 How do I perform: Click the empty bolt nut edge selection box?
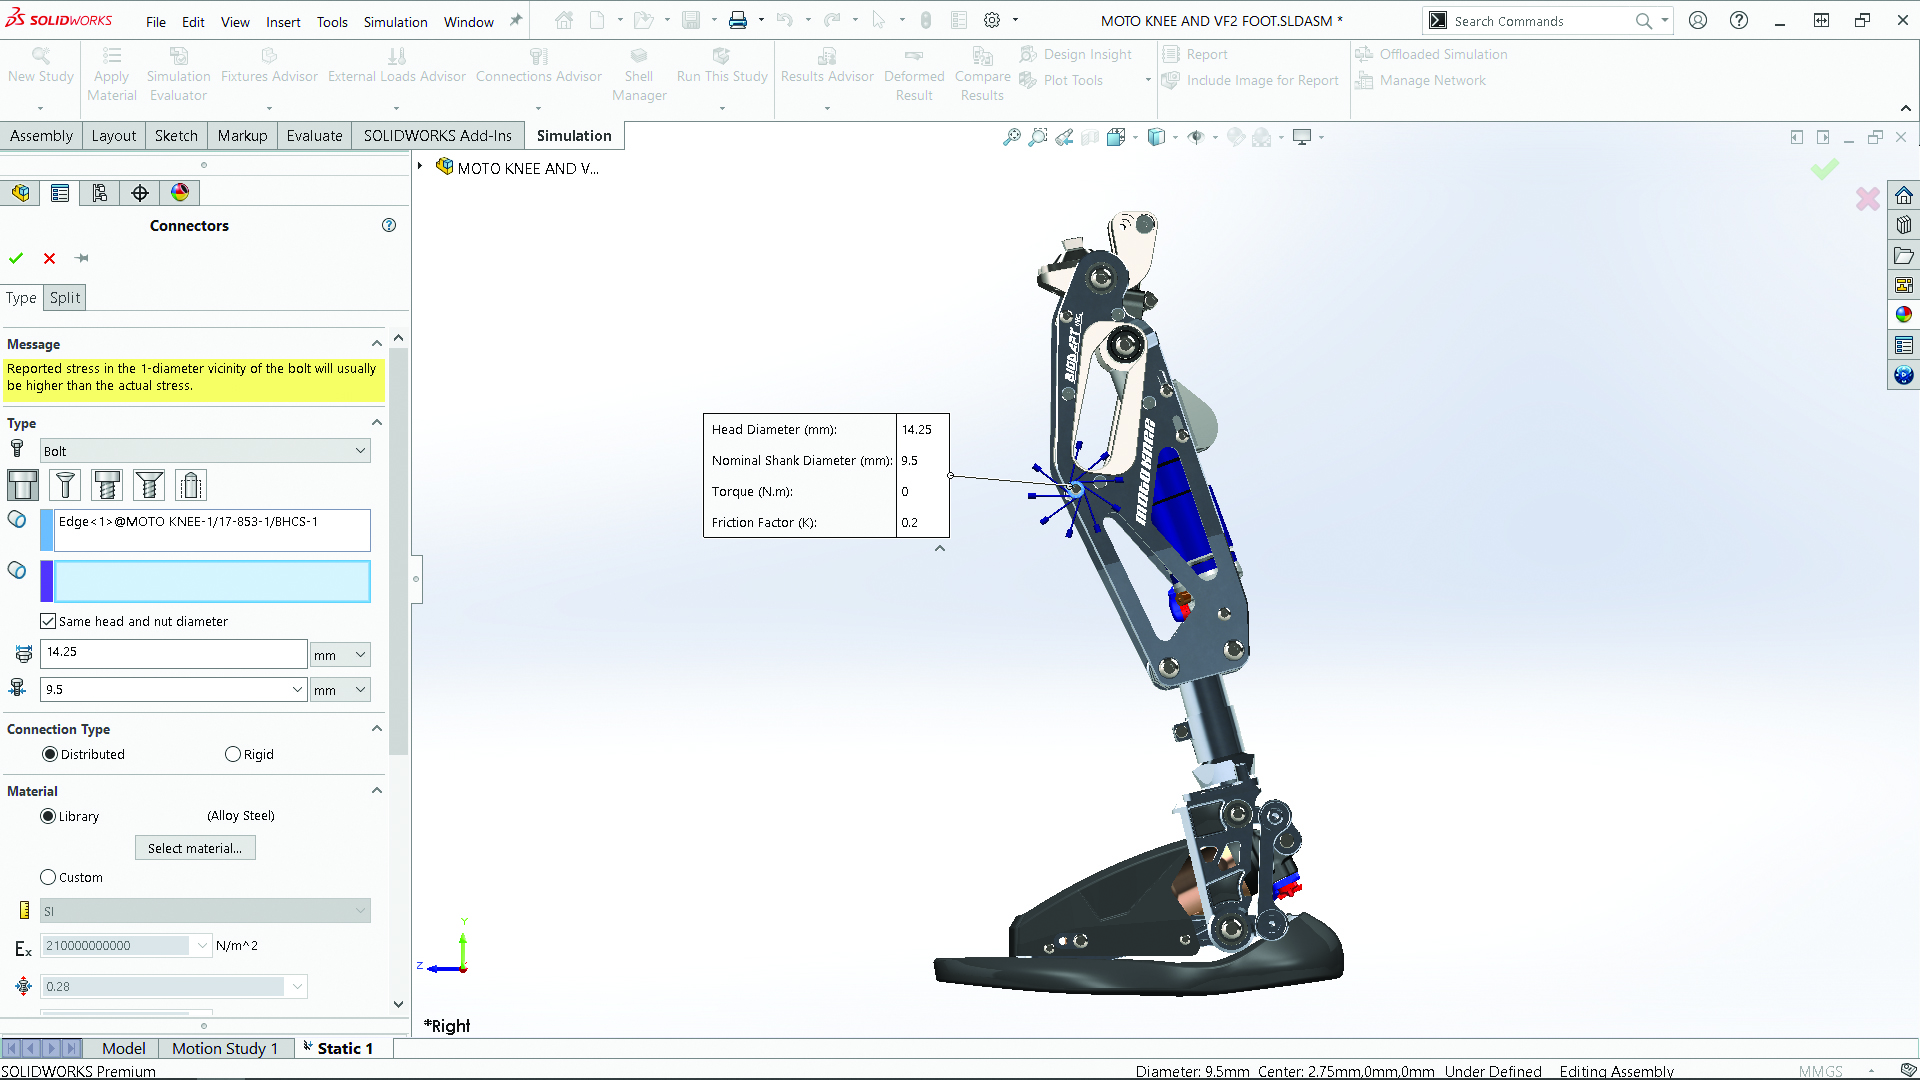tap(212, 581)
